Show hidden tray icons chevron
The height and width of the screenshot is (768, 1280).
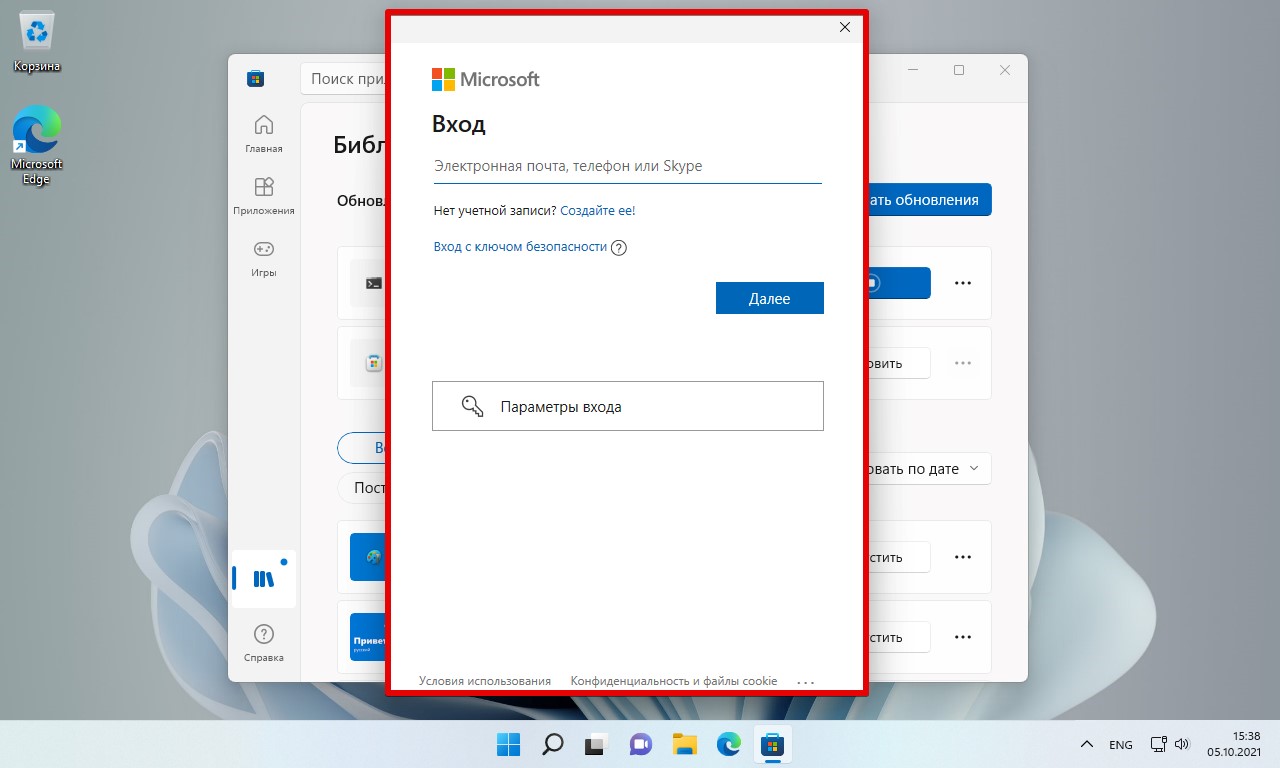(1087, 745)
